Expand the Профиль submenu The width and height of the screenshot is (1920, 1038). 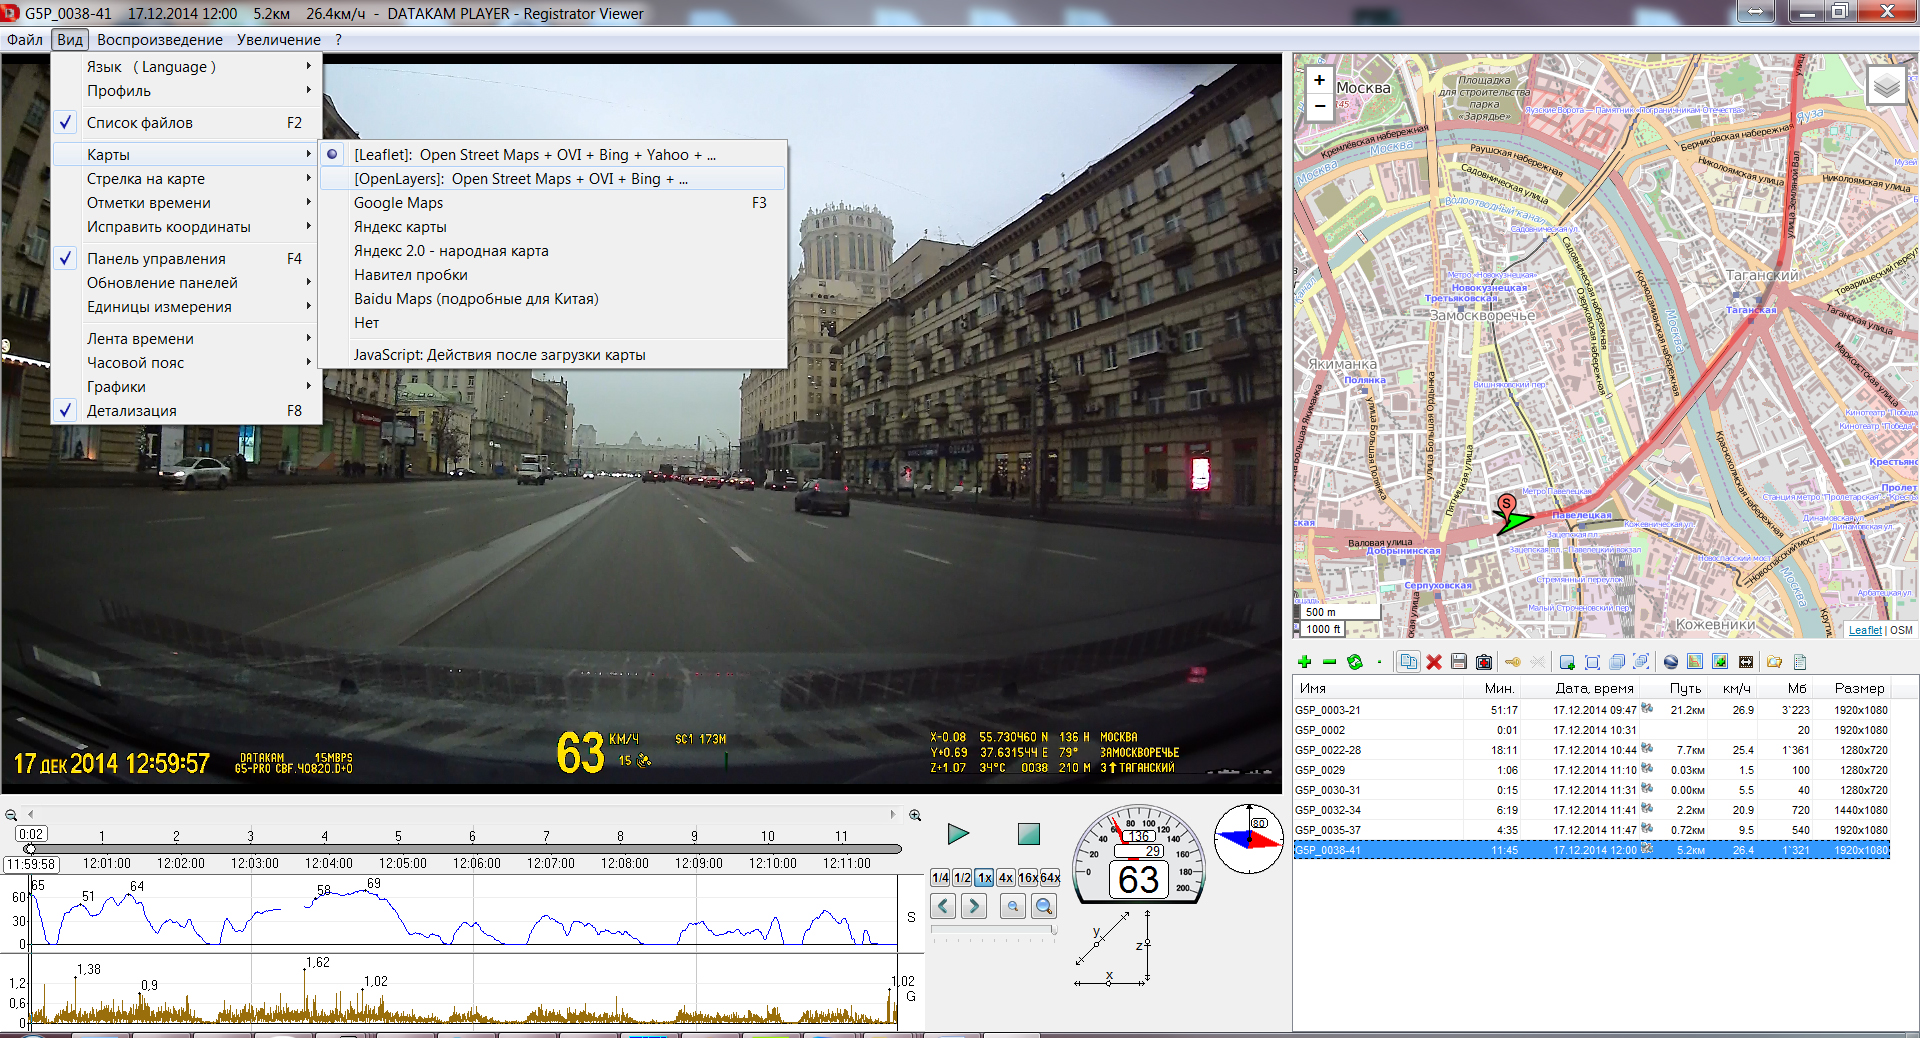click(x=186, y=91)
